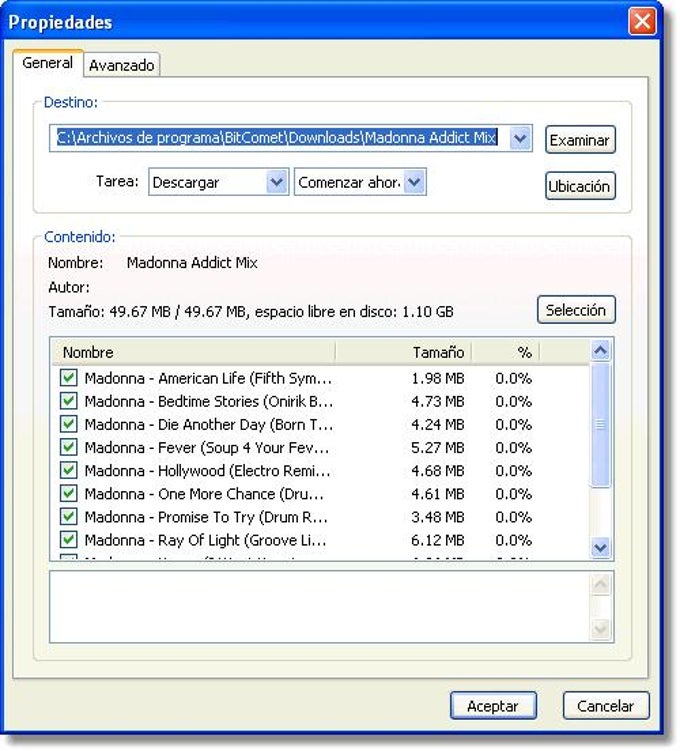Select row 'Madonna - American Life (Fifth Sym...'
680x751 pixels.
[x=320, y=378]
